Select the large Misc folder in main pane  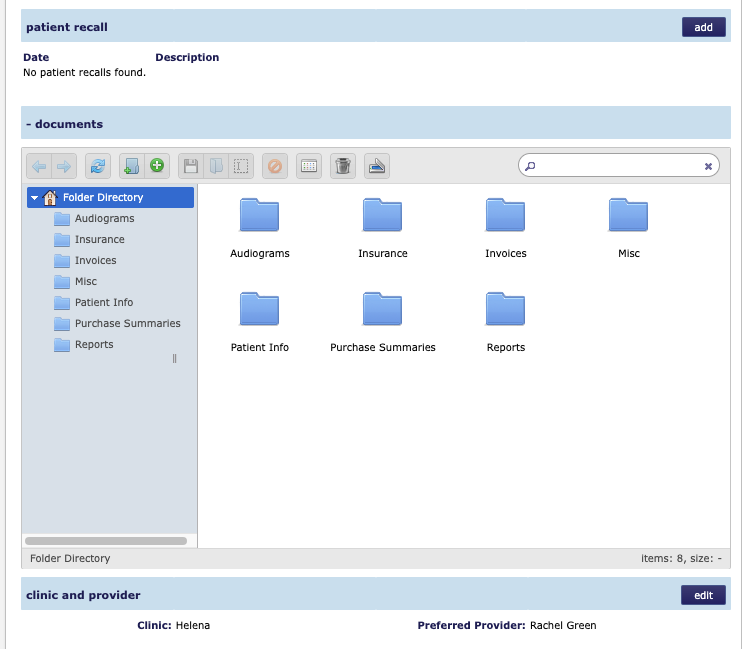(x=628, y=228)
